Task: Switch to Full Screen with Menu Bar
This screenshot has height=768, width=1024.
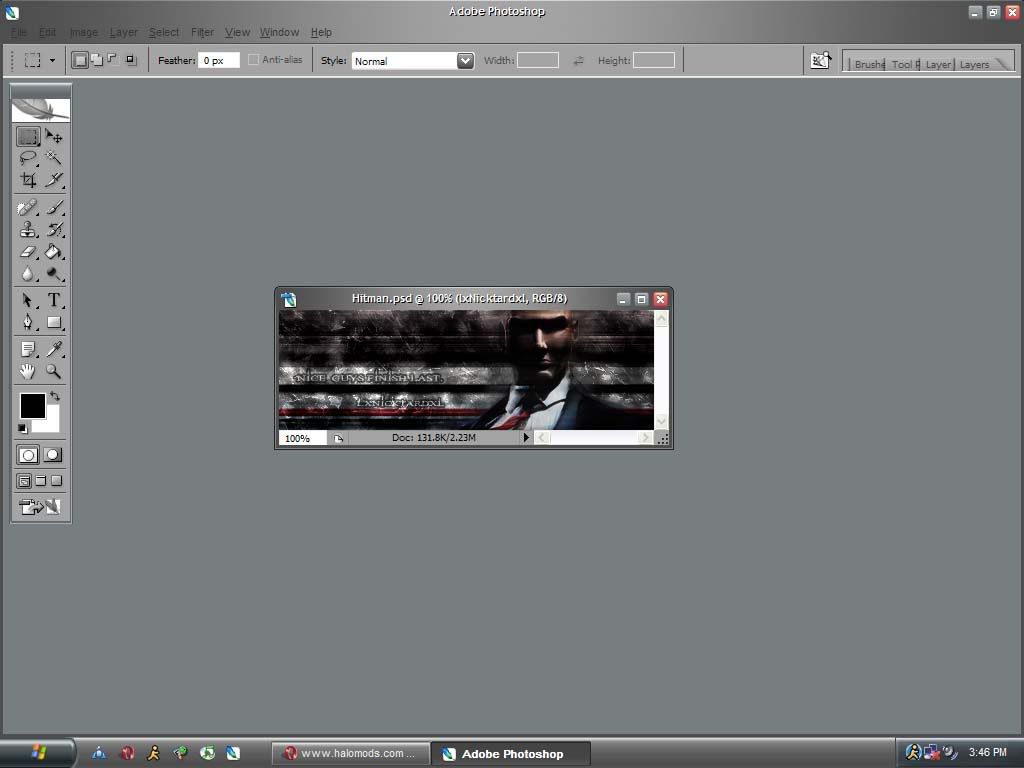Action: pyautogui.click(x=40, y=481)
